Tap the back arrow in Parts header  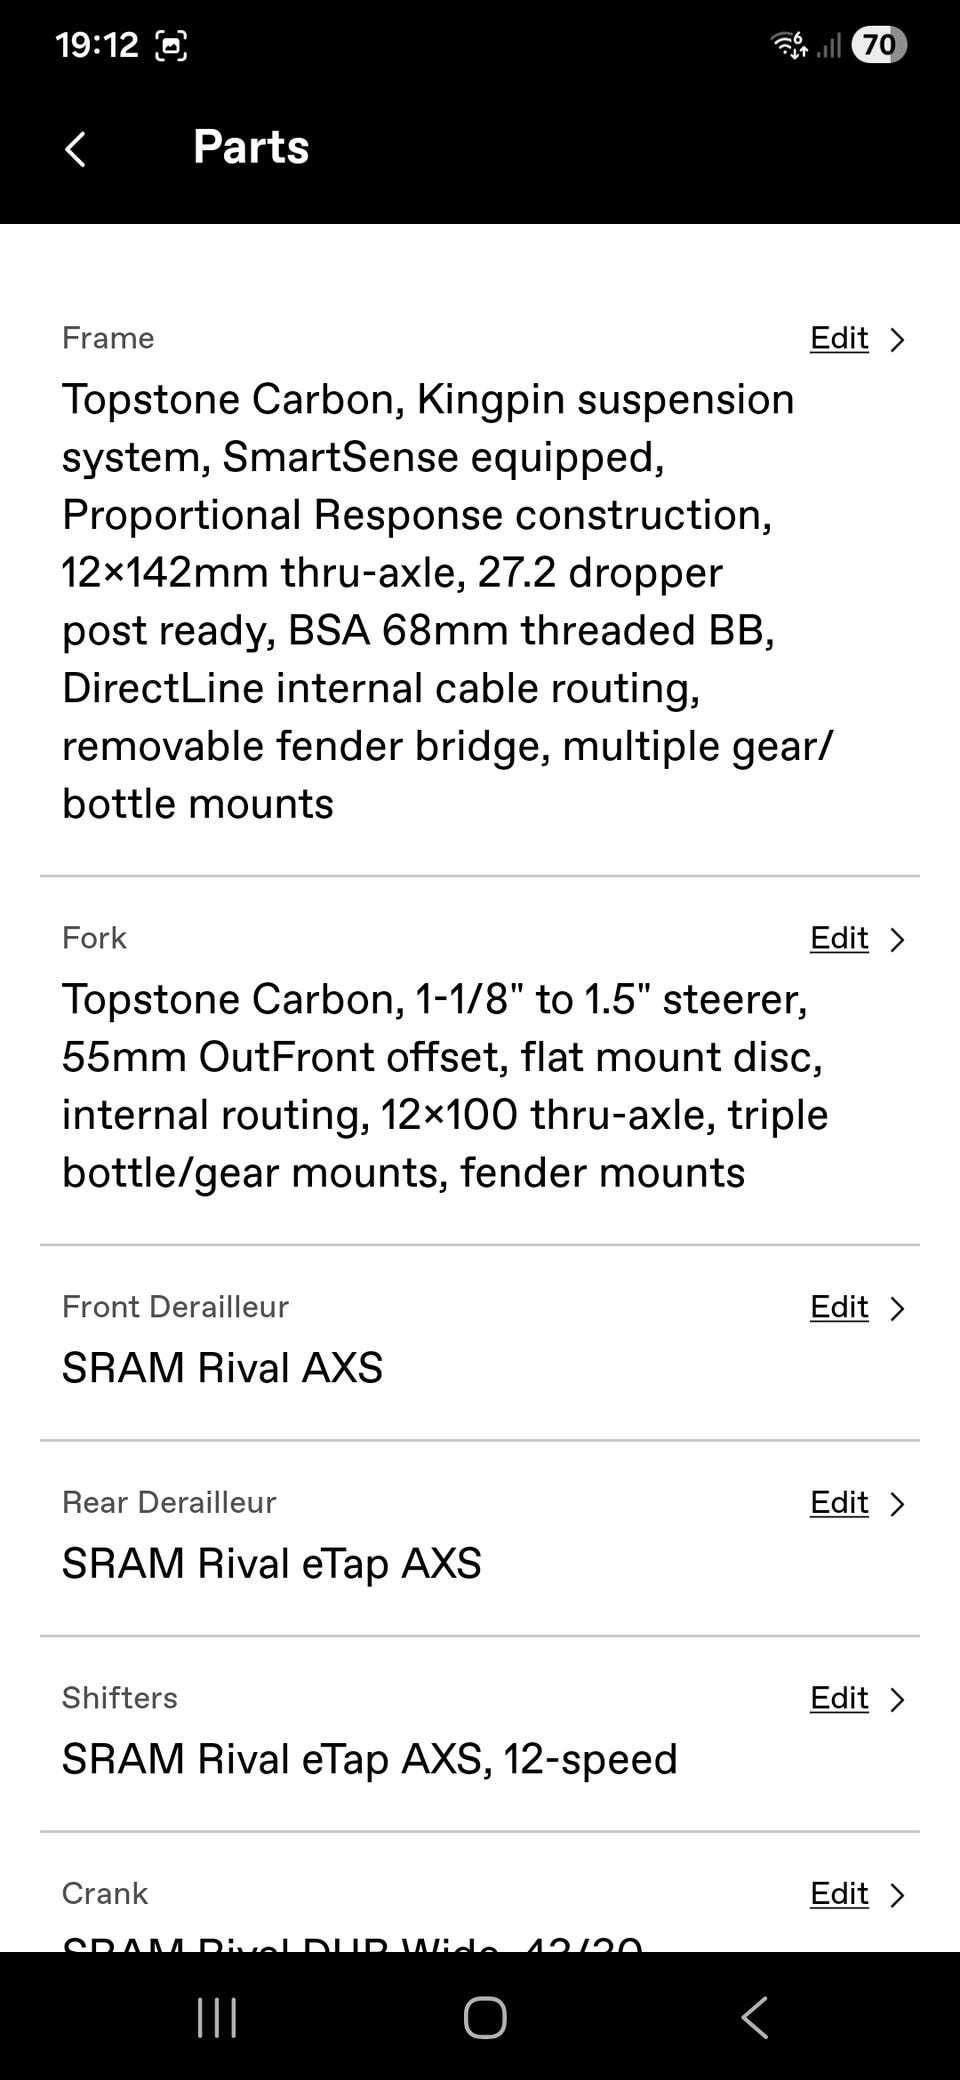click(76, 148)
